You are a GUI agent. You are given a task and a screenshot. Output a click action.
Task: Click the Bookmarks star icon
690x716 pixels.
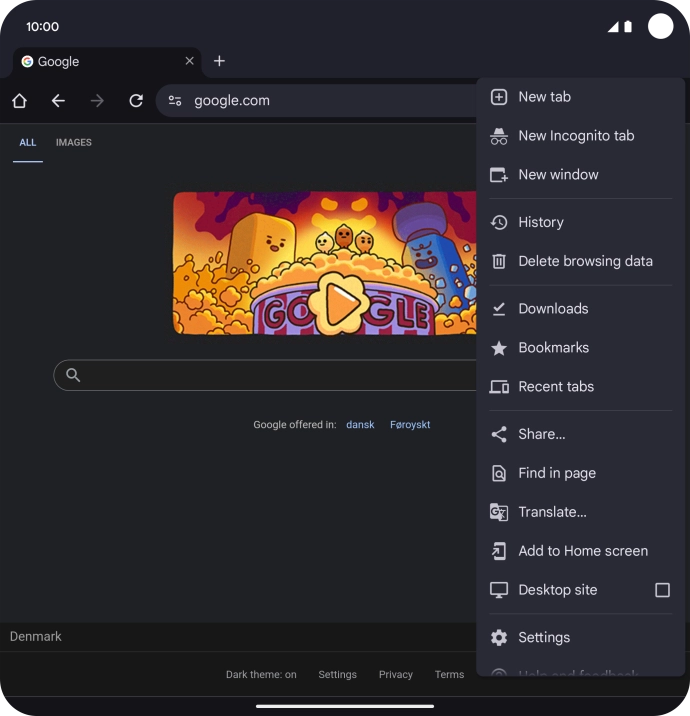(x=499, y=348)
